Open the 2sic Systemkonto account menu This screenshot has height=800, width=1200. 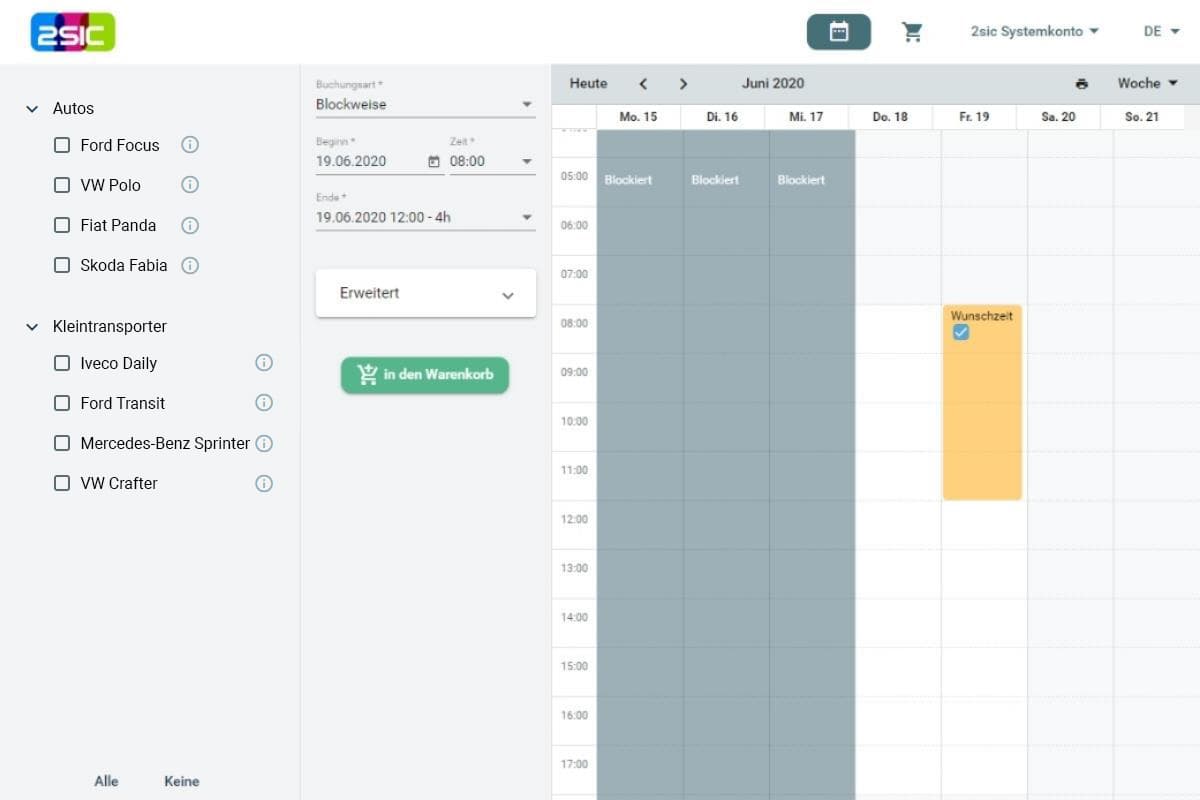[x=1034, y=32]
